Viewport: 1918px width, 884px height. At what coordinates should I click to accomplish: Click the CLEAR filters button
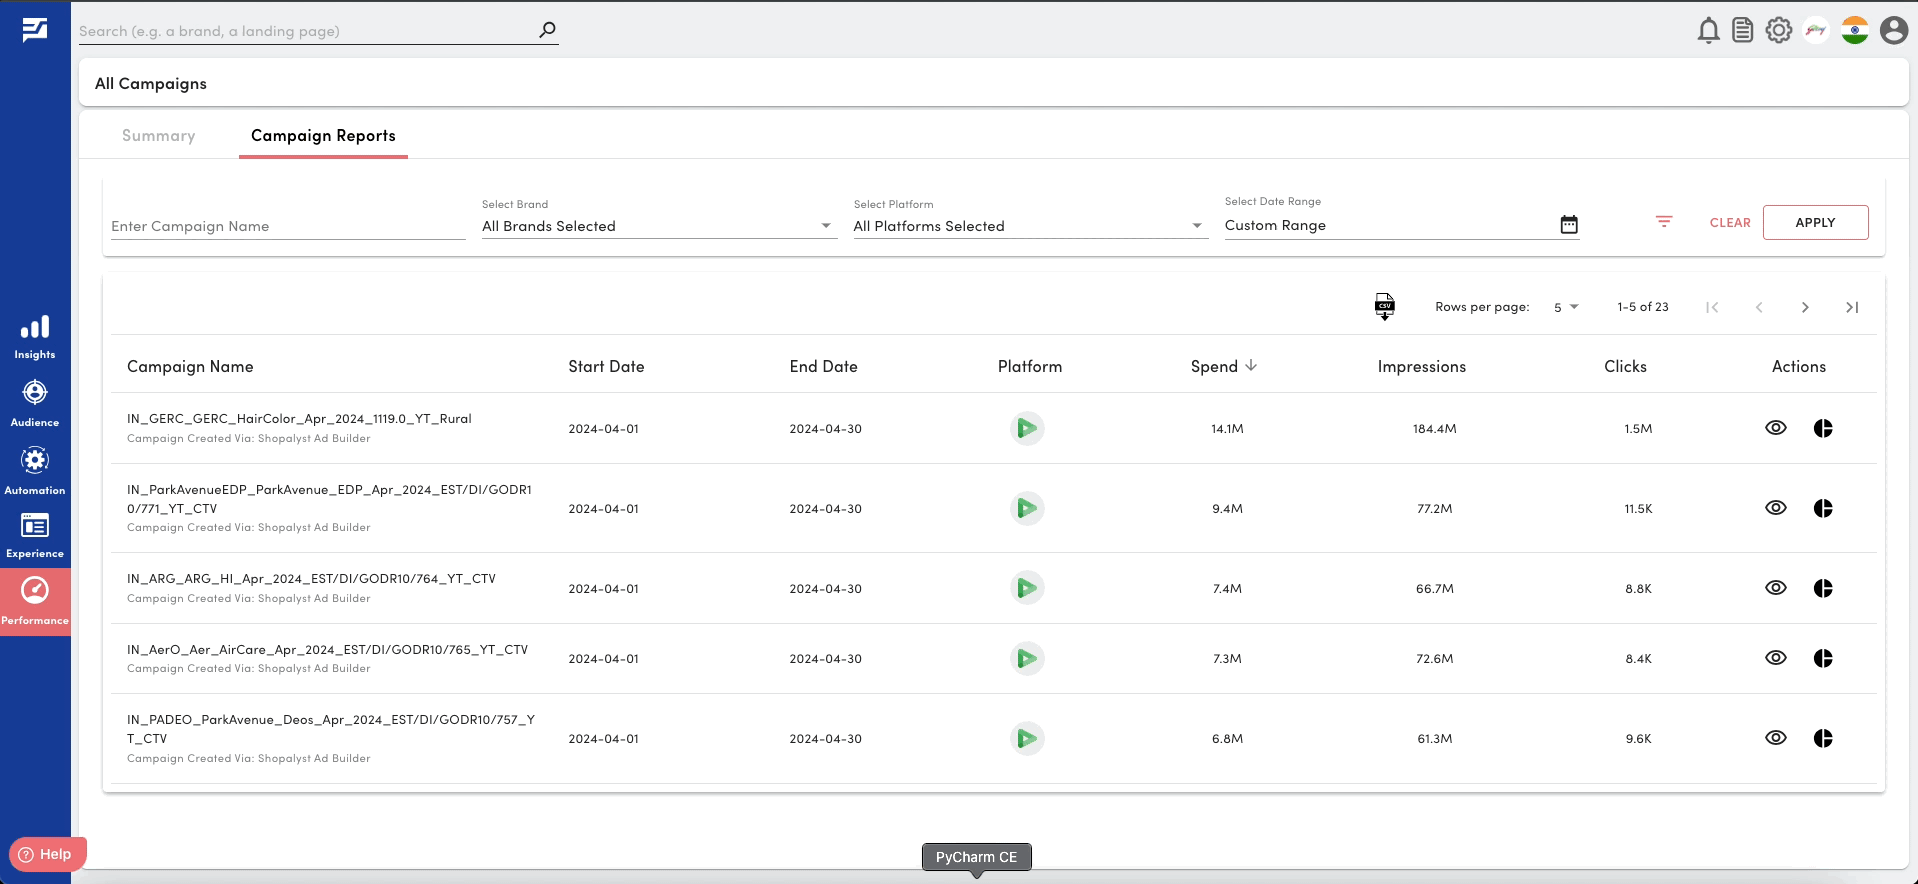point(1730,222)
